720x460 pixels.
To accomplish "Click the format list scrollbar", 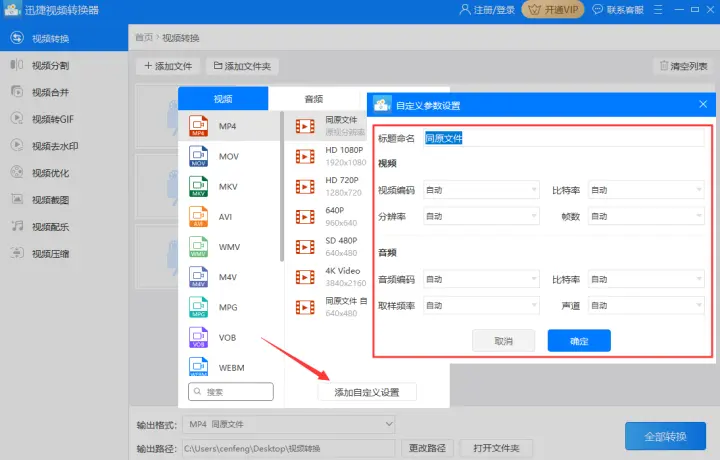I will coord(281,187).
